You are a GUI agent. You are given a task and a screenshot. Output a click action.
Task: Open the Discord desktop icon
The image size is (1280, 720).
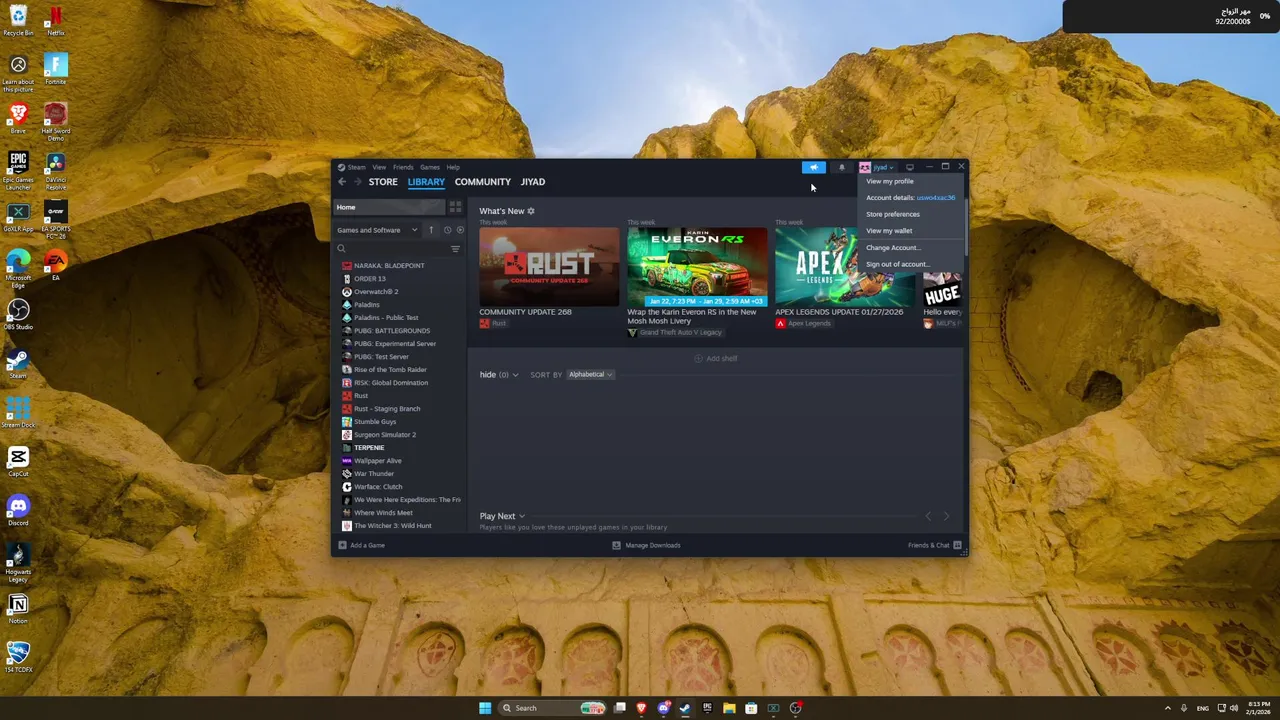[18, 511]
